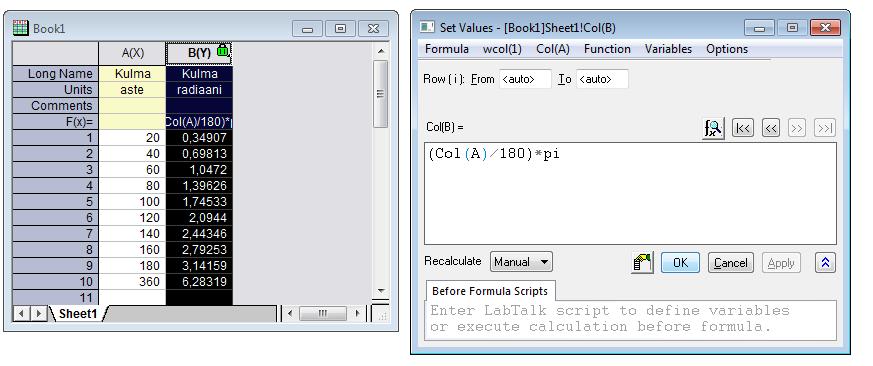The height and width of the screenshot is (366, 873).
Task: Go to previous column button
Action: pyautogui.click(x=771, y=128)
